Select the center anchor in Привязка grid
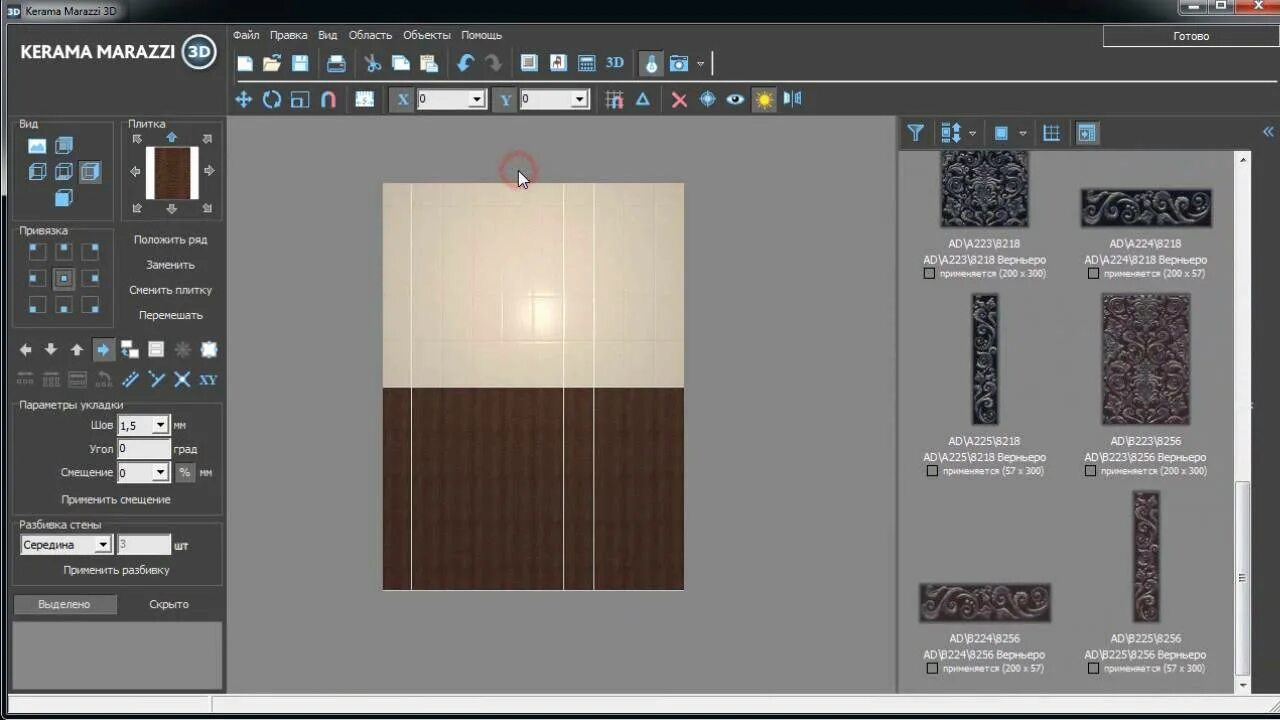Screen dimensions: 1280x720 [64, 278]
